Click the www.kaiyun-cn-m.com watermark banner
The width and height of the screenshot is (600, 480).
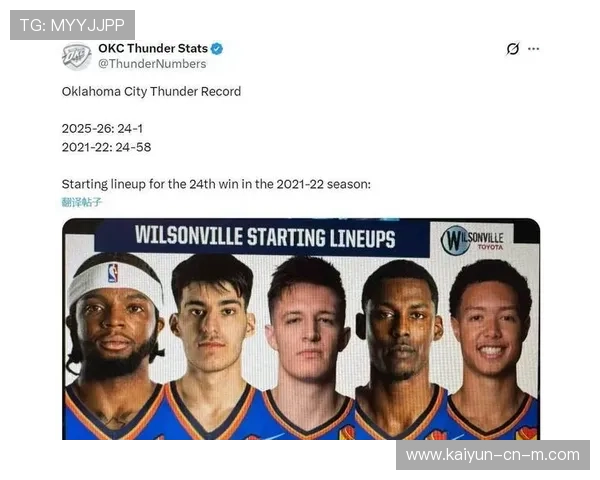coord(493,455)
